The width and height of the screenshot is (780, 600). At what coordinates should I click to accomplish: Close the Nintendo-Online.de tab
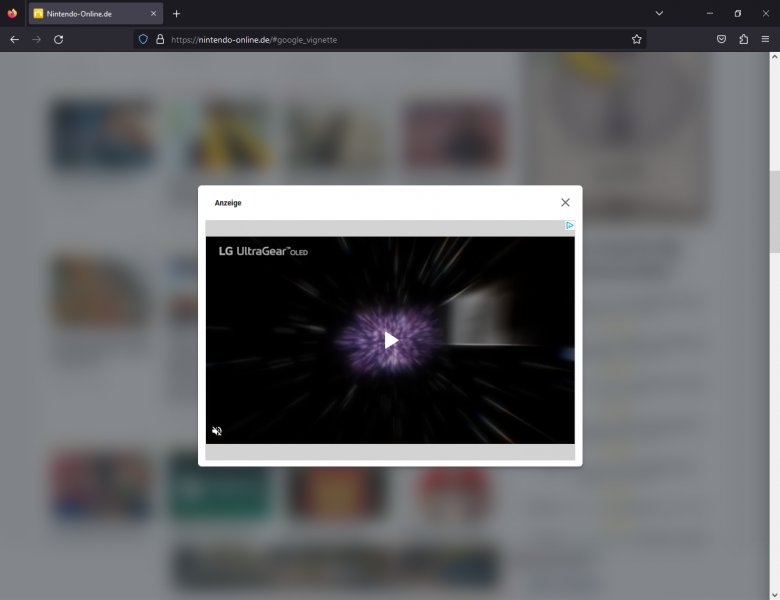pyautogui.click(x=153, y=14)
